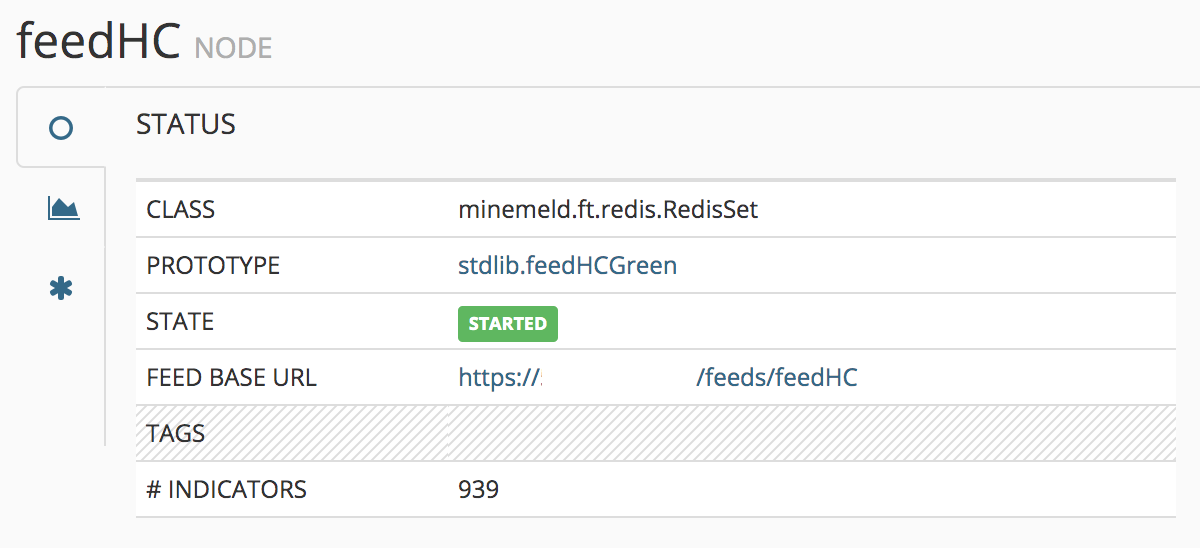Click the STATE row label
The height and width of the screenshot is (548, 1200).
[180, 322]
